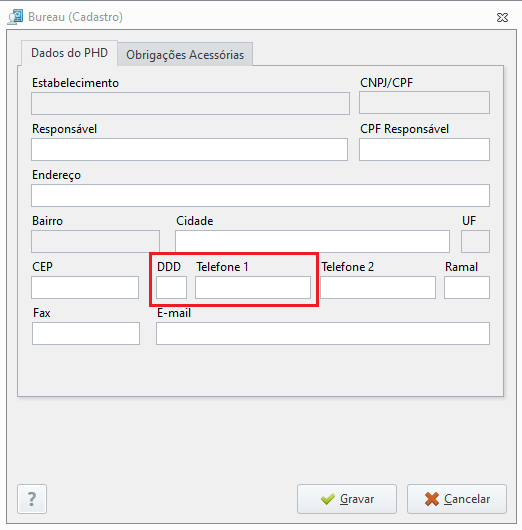522x530 pixels.
Task: Select the Endereço text field
Action: pyautogui.click(x=260, y=195)
